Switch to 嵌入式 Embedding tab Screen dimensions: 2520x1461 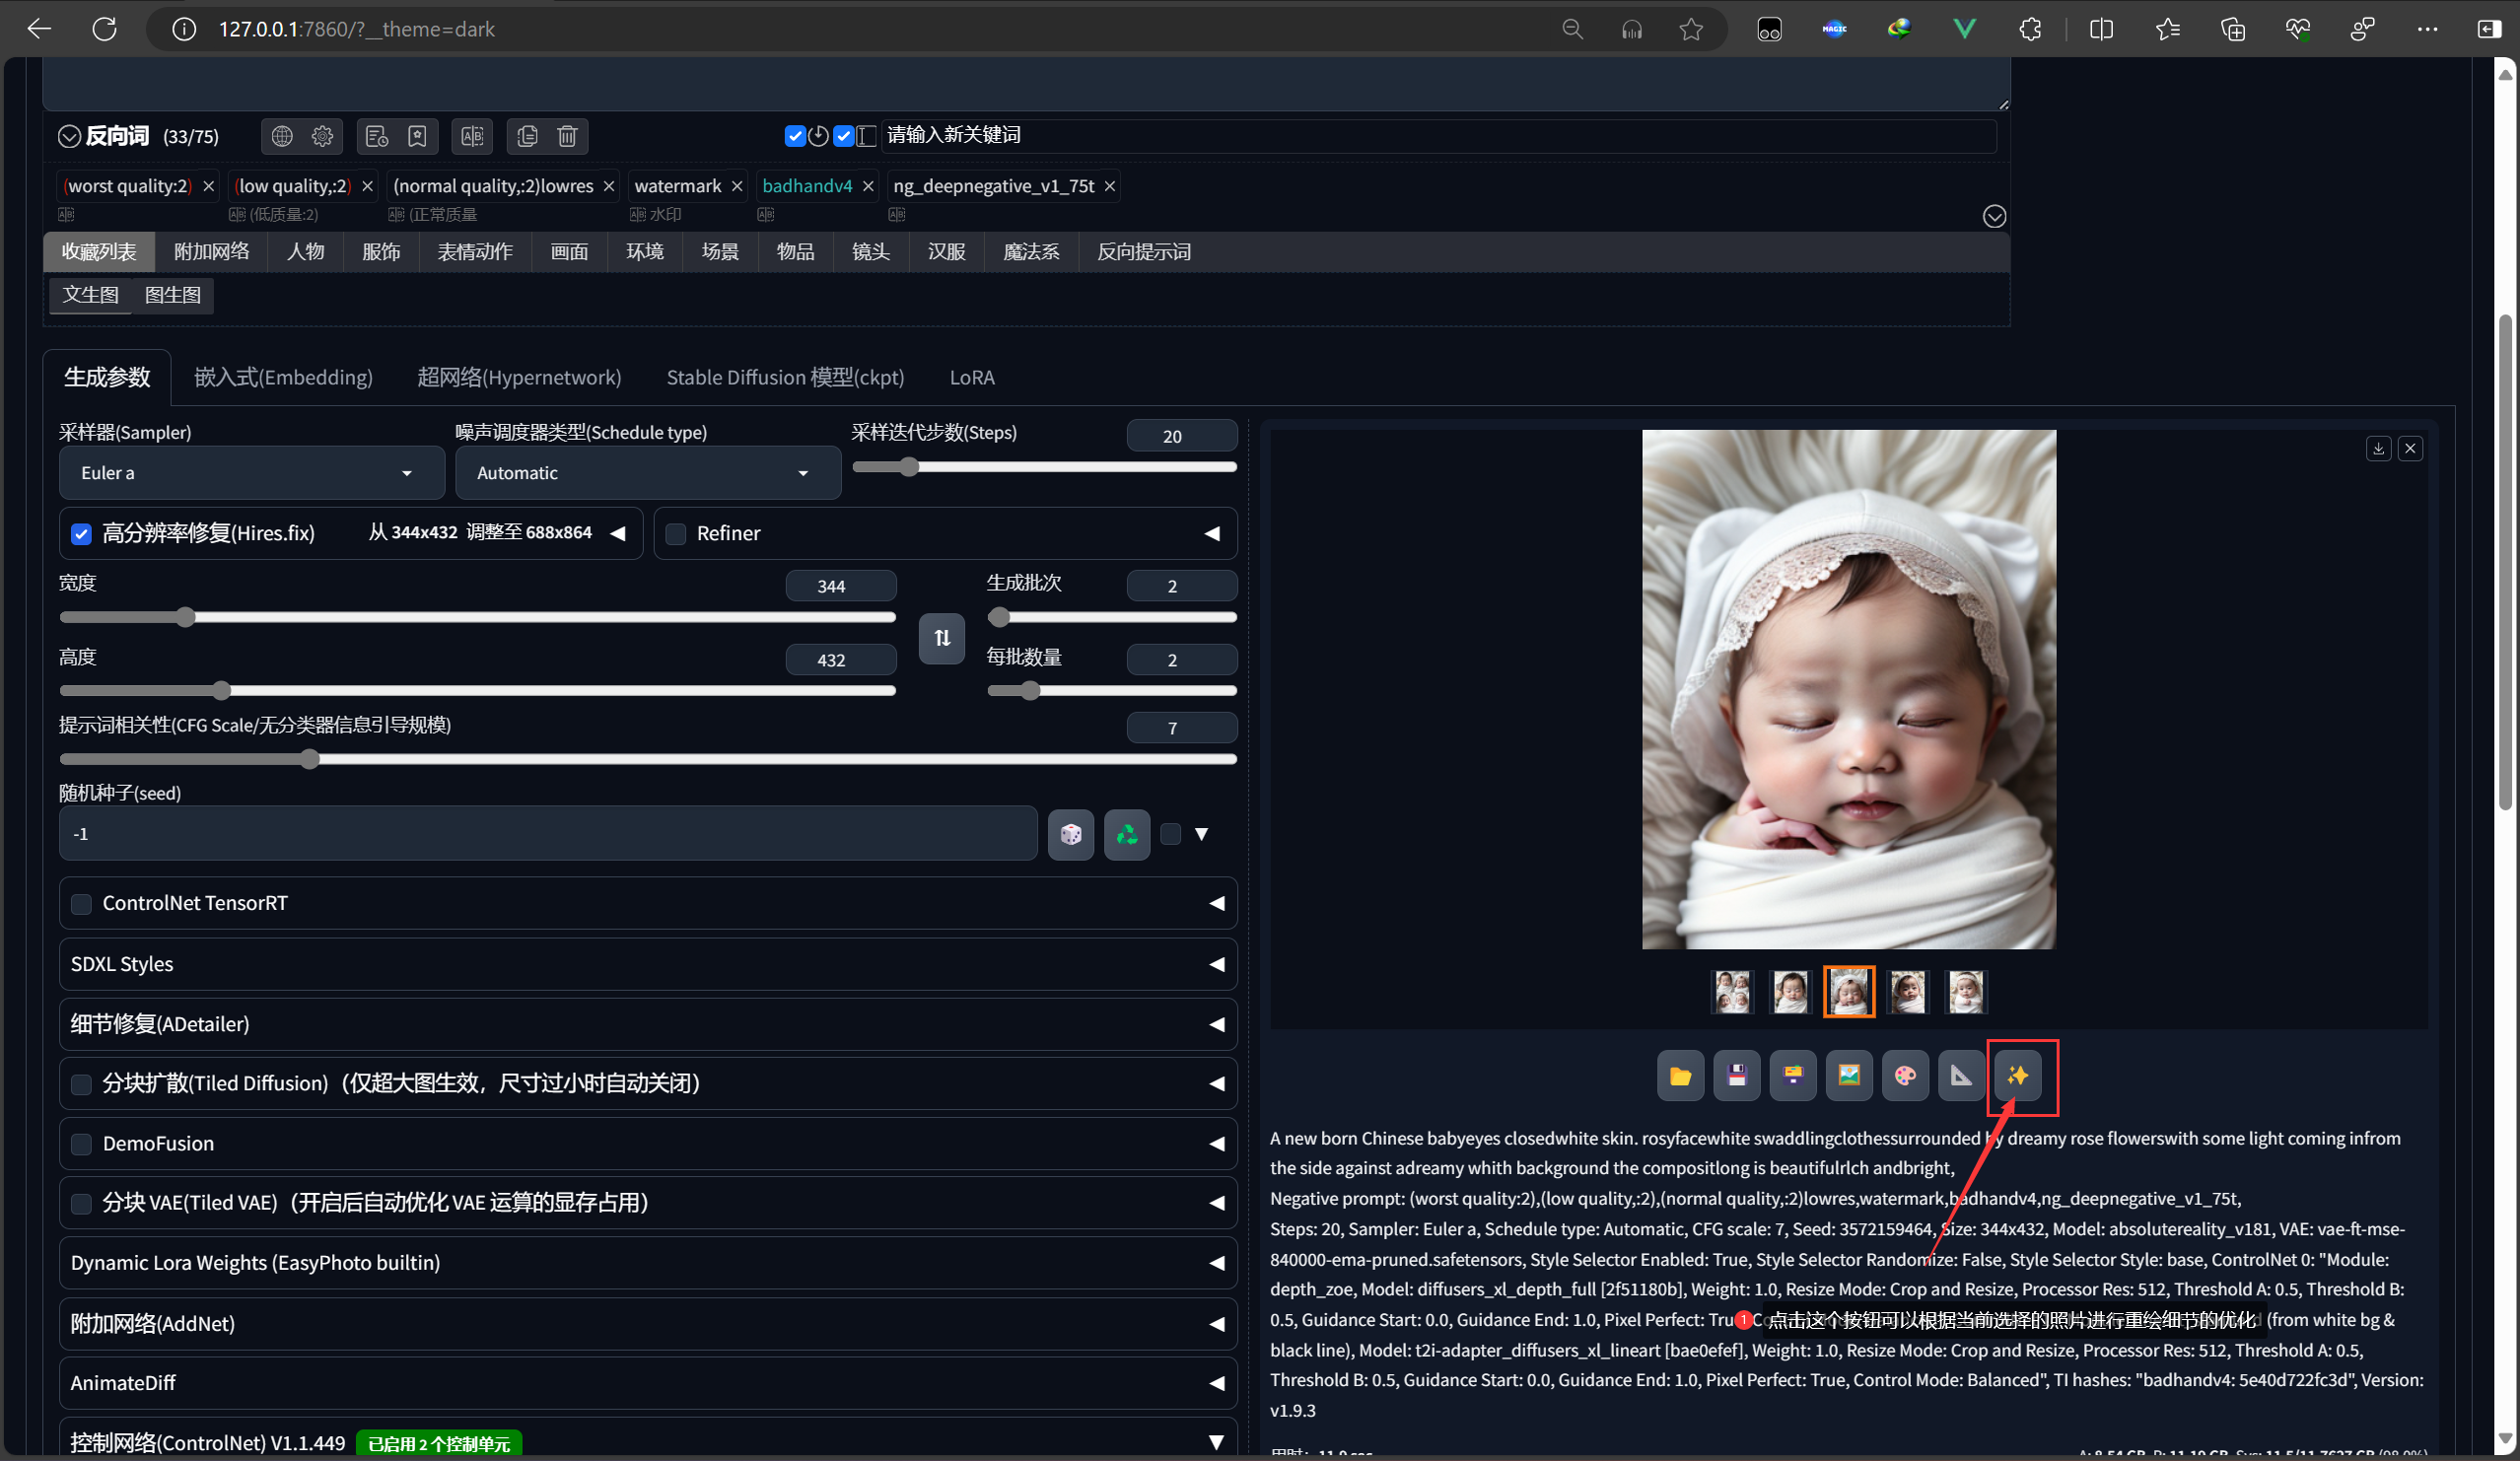click(283, 377)
